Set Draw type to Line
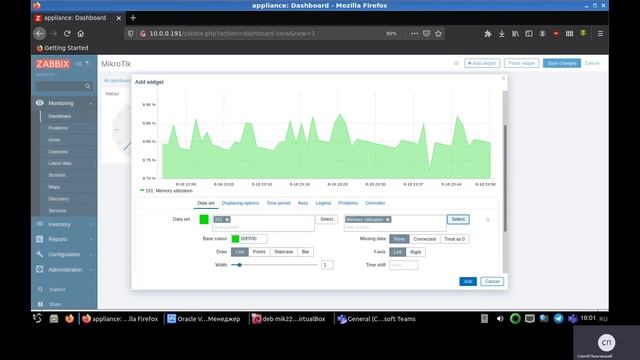Screen dimensions: 640x360 pos(240,252)
